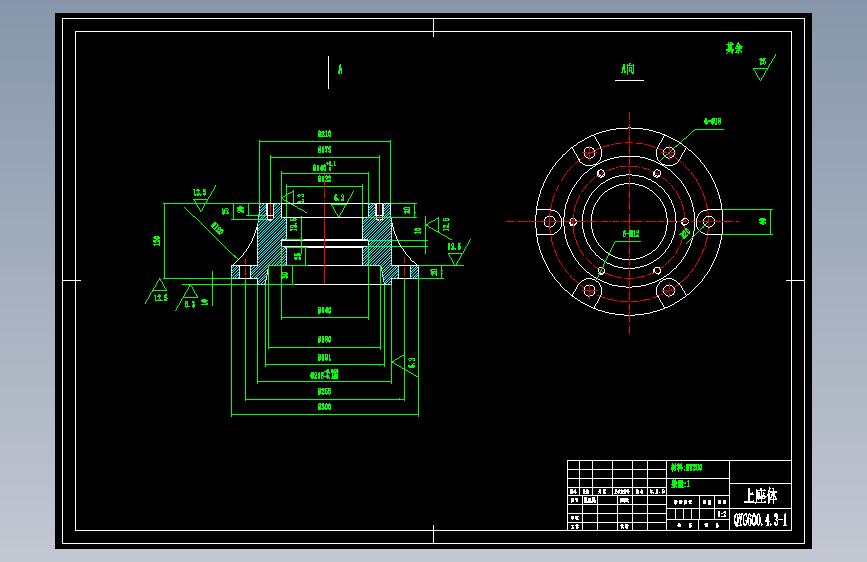This screenshot has height=562, width=867.
Task: Click the Ø122 dimension above the section view
Action: tap(325, 179)
